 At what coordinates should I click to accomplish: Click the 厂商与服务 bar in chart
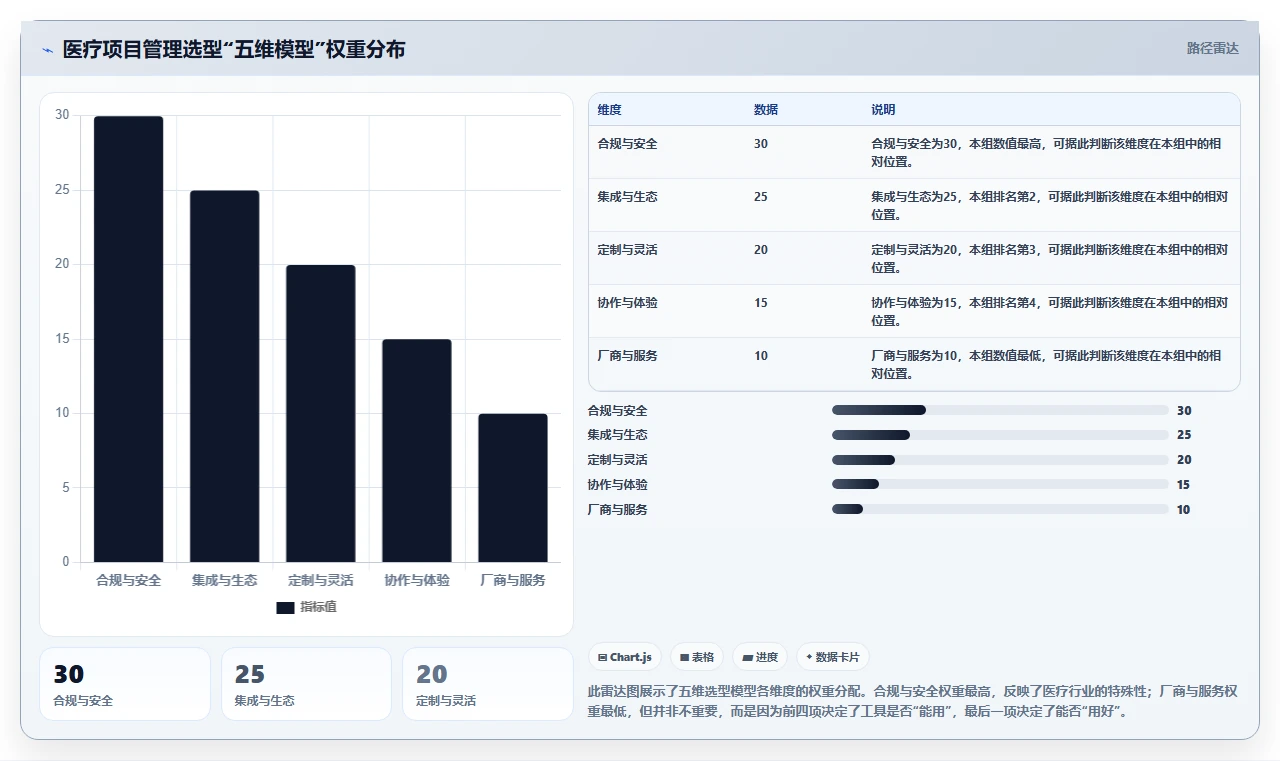513,488
